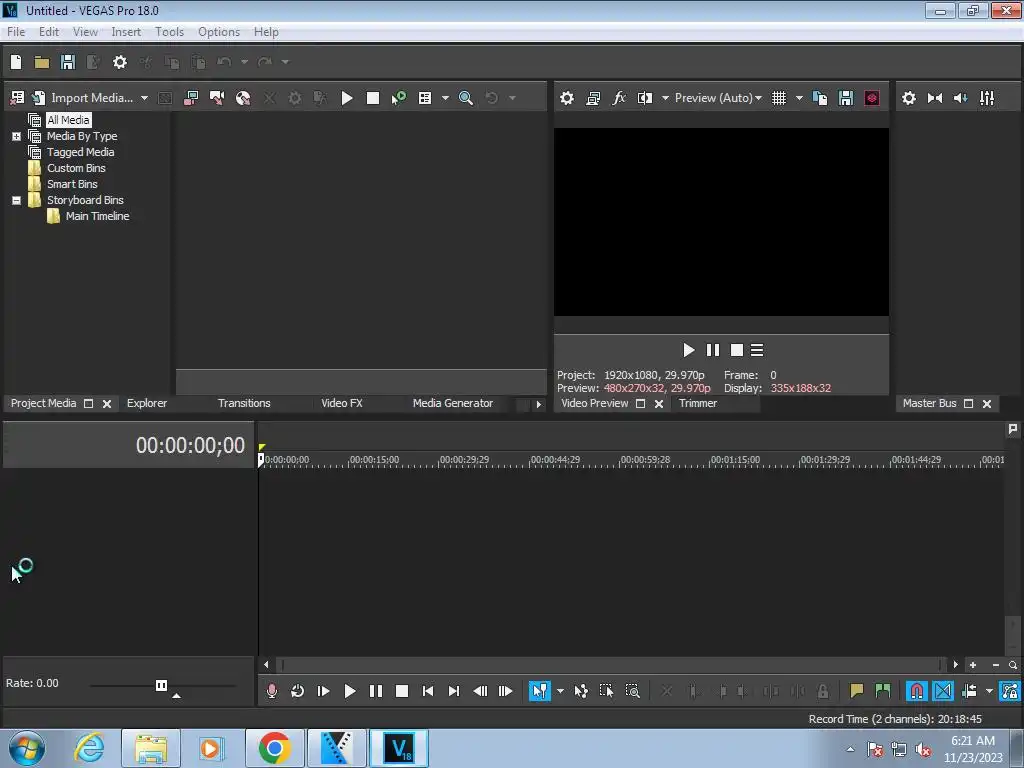Toggle Loop Playback in transport bar
The height and width of the screenshot is (768, 1024).
[297, 691]
